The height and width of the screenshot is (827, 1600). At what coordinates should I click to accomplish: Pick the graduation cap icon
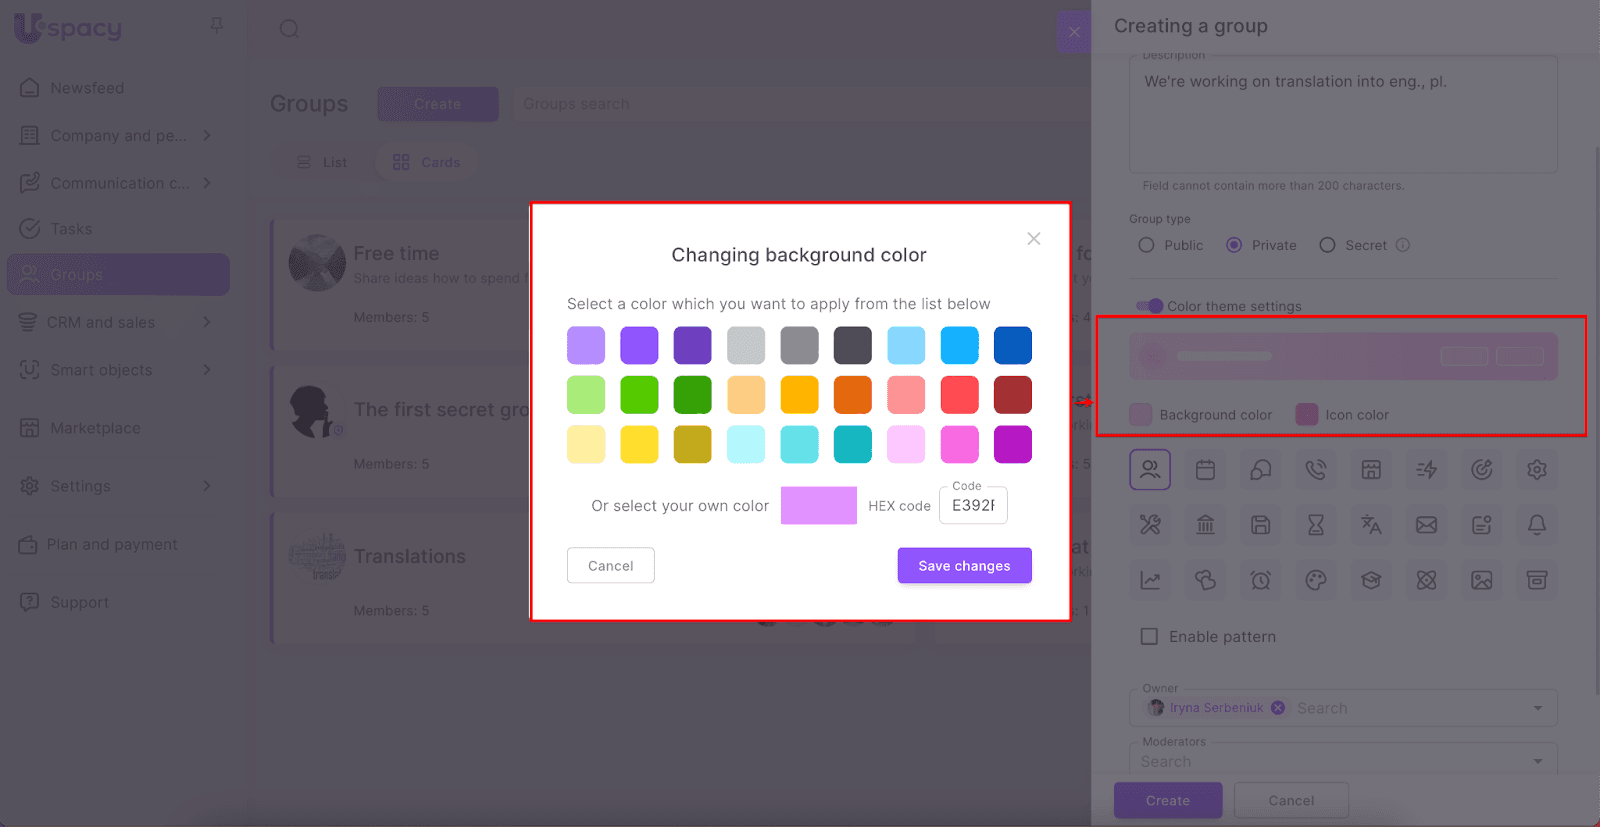pyautogui.click(x=1371, y=580)
